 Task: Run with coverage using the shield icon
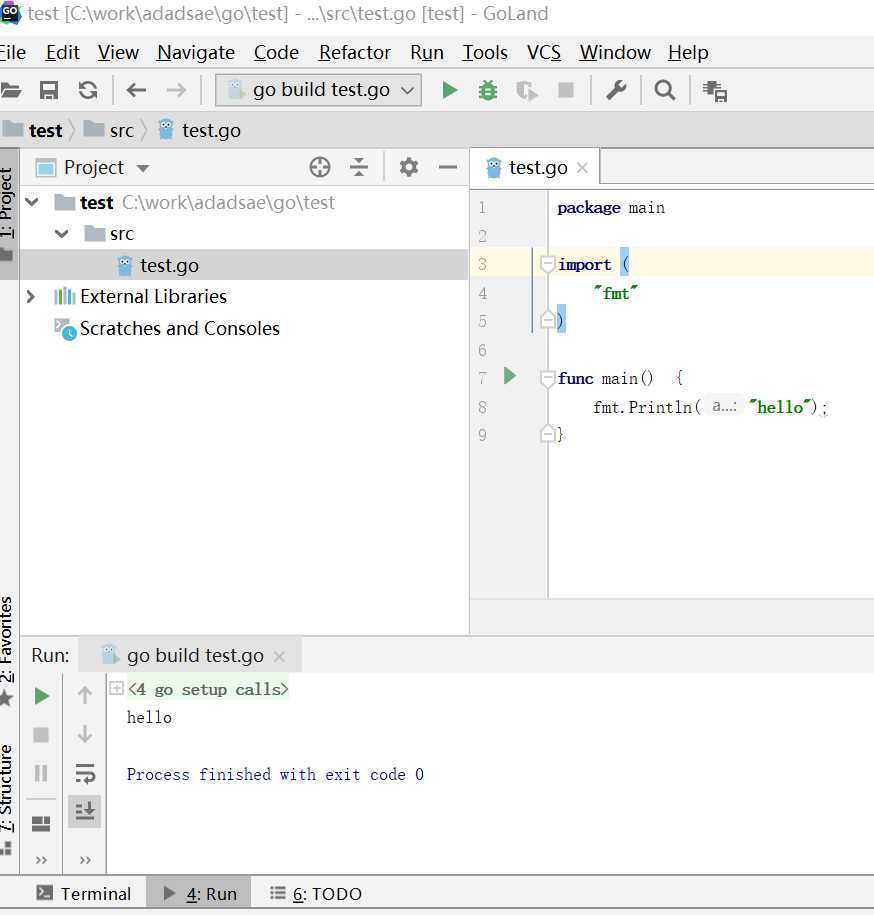click(527, 90)
